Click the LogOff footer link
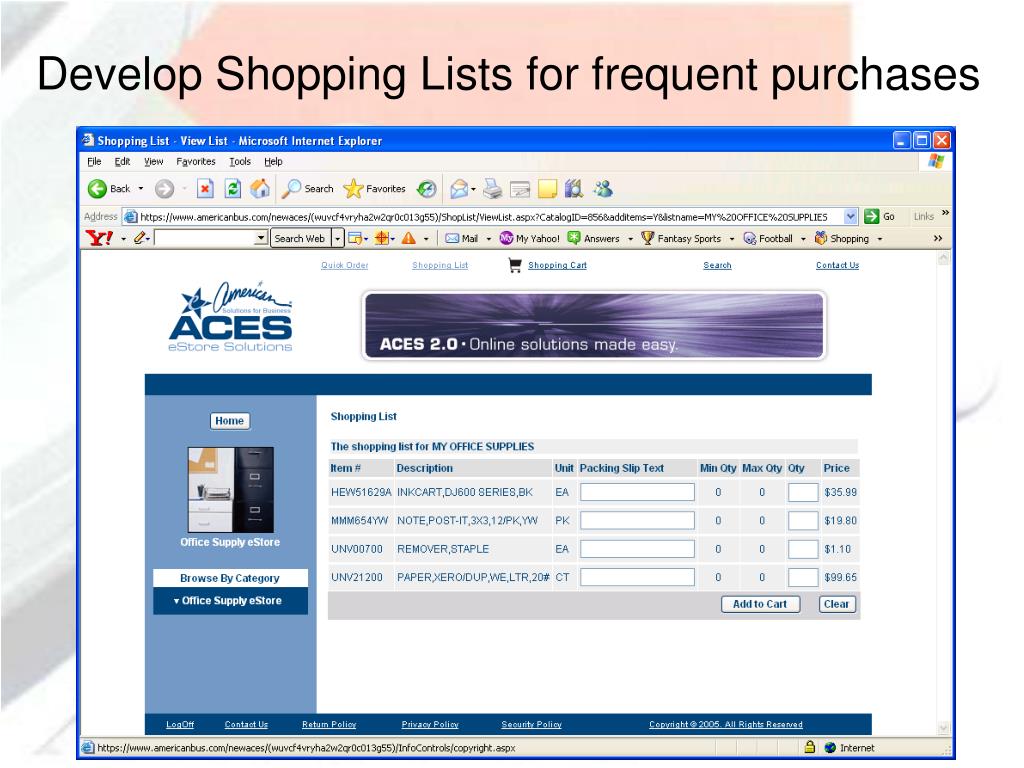 pyautogui.click(x=180, y=724)
